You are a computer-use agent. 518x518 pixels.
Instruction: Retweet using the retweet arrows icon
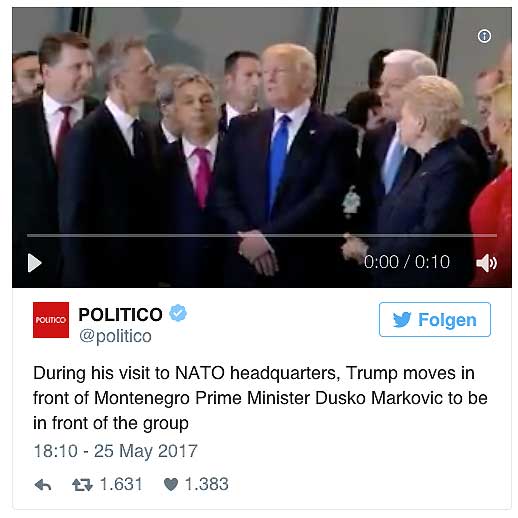(x=82, y=484)
